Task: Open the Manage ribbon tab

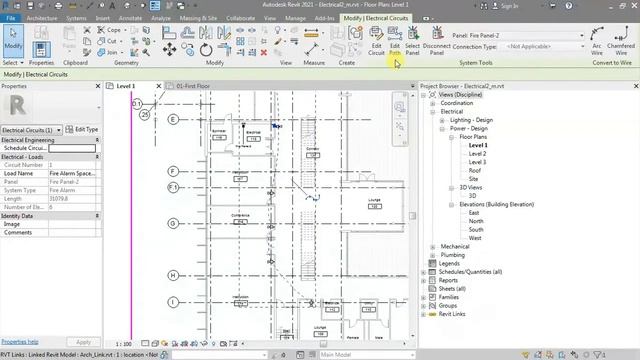Action: pyautogui.click(x=295, y=18)
